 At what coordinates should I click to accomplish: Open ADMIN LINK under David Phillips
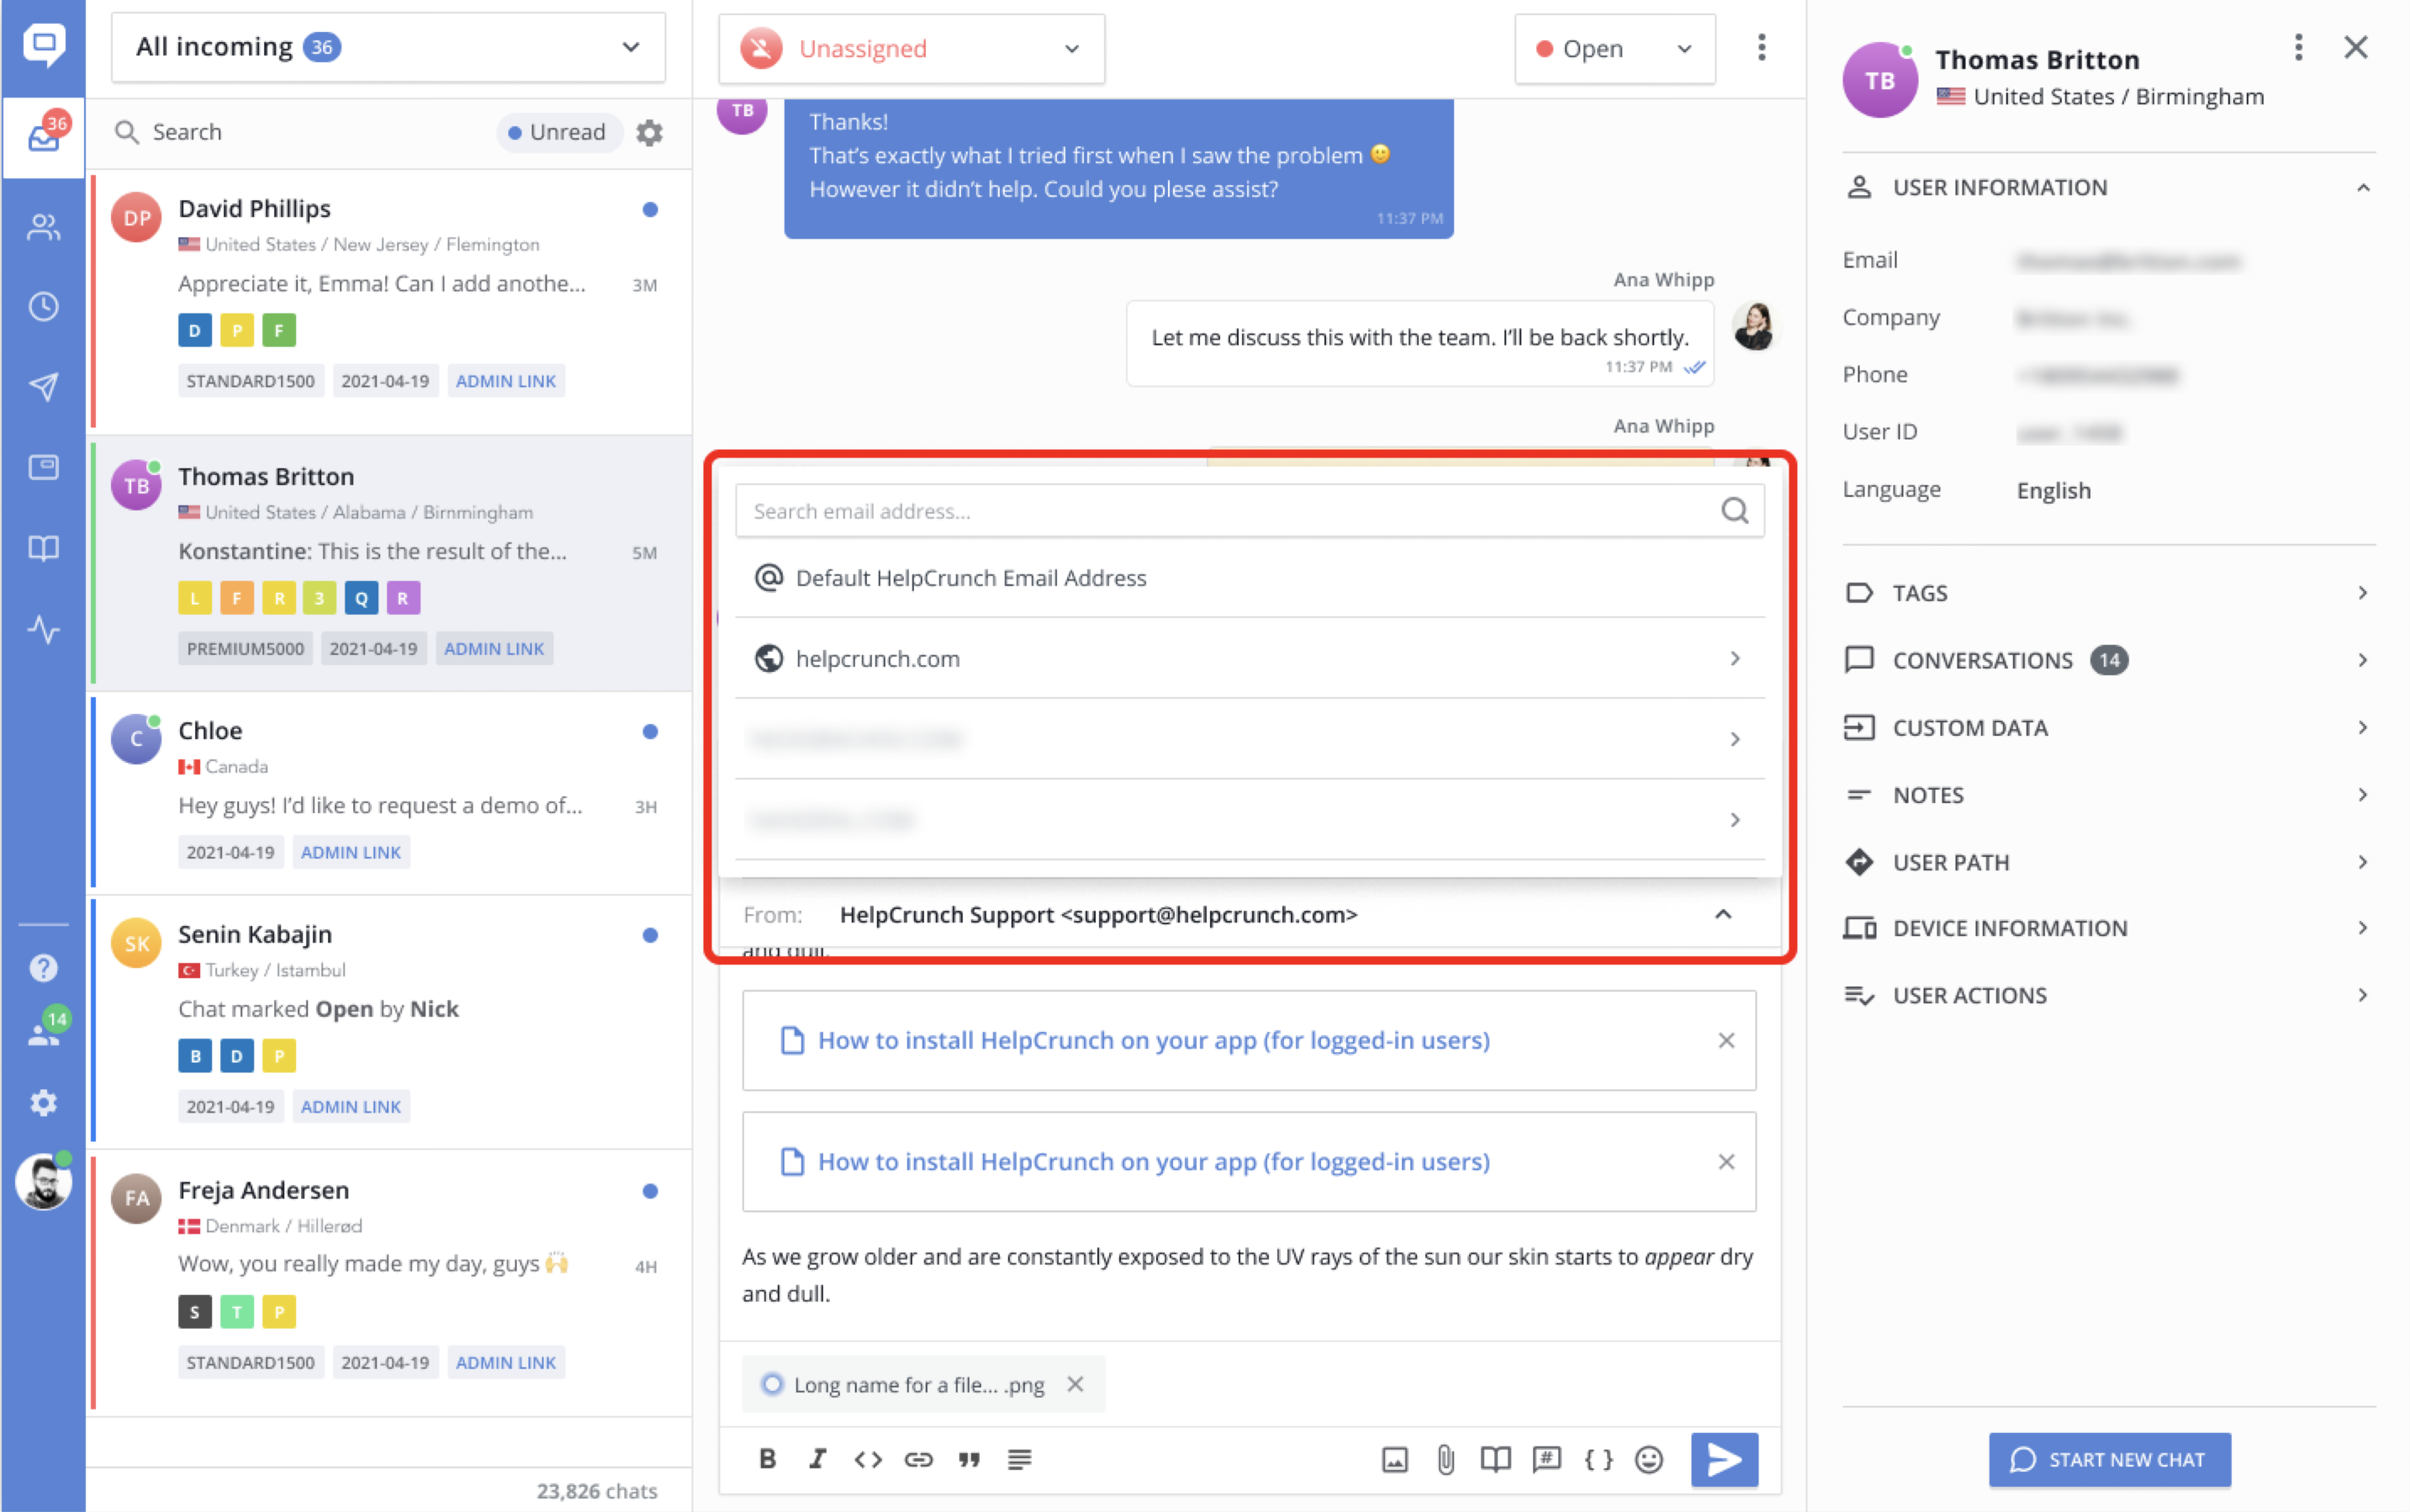pyautogui.click(x=505, y=381)
